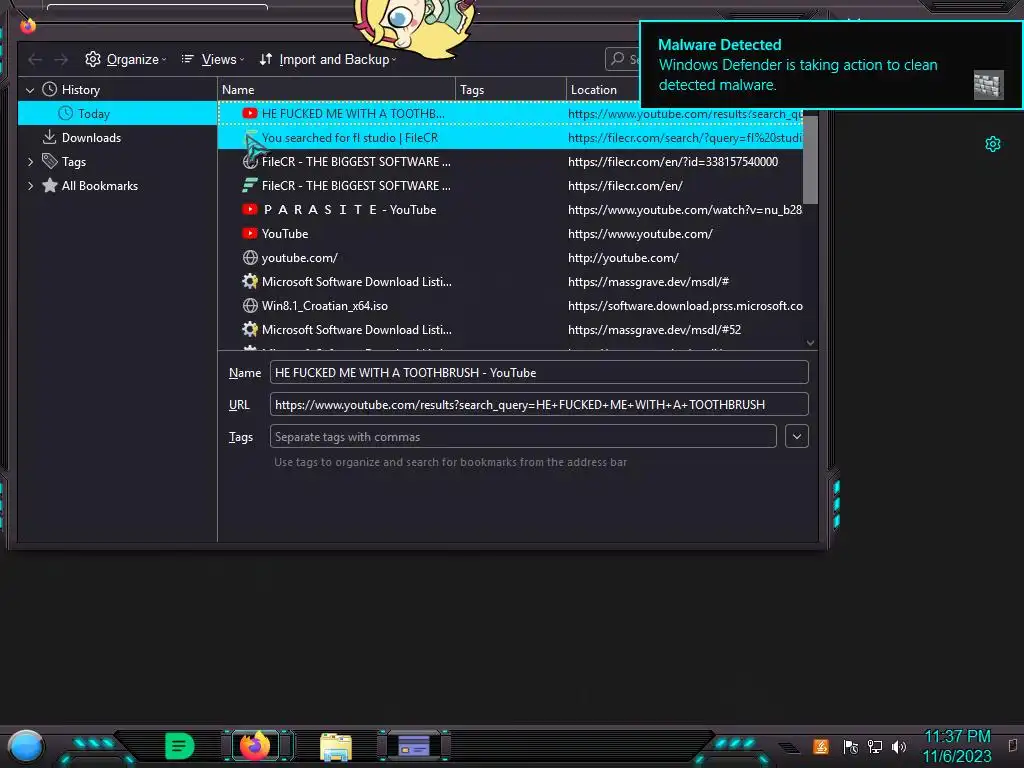The image size is (1024, 768).
Task: Click the search history field
Action: point(622,59)
